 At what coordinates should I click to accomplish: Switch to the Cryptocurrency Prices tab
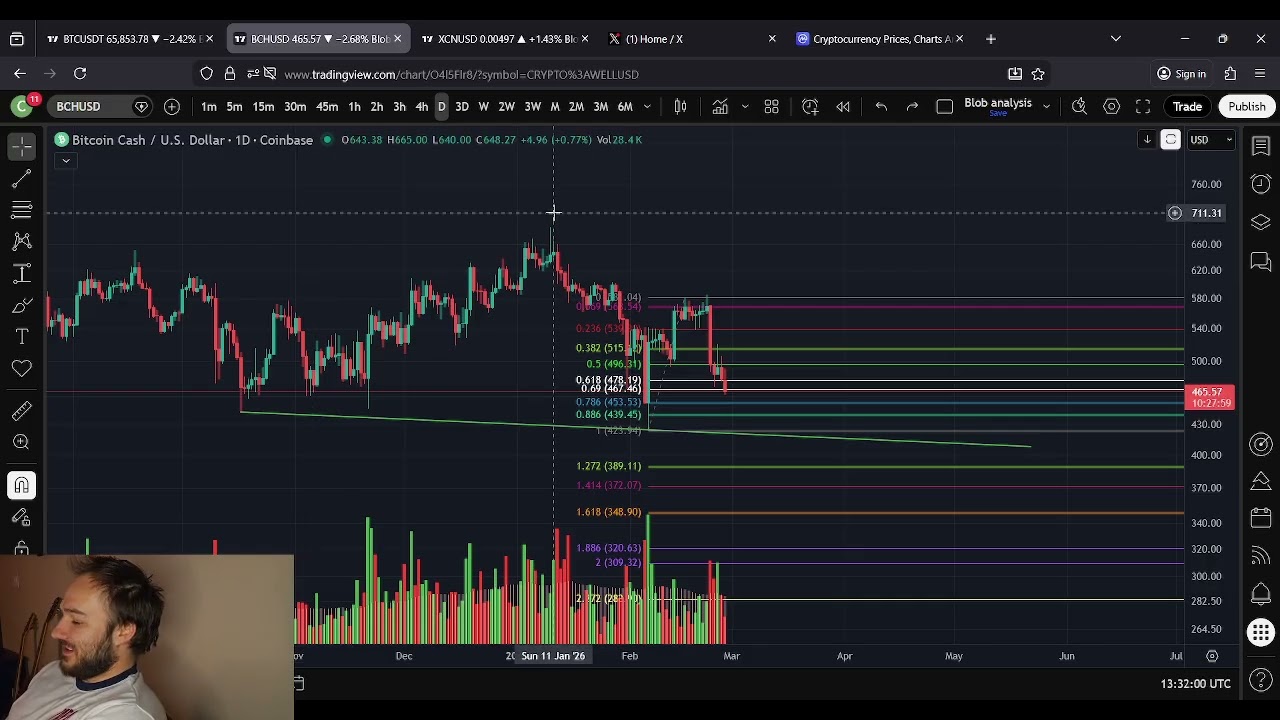click(880, 39)
